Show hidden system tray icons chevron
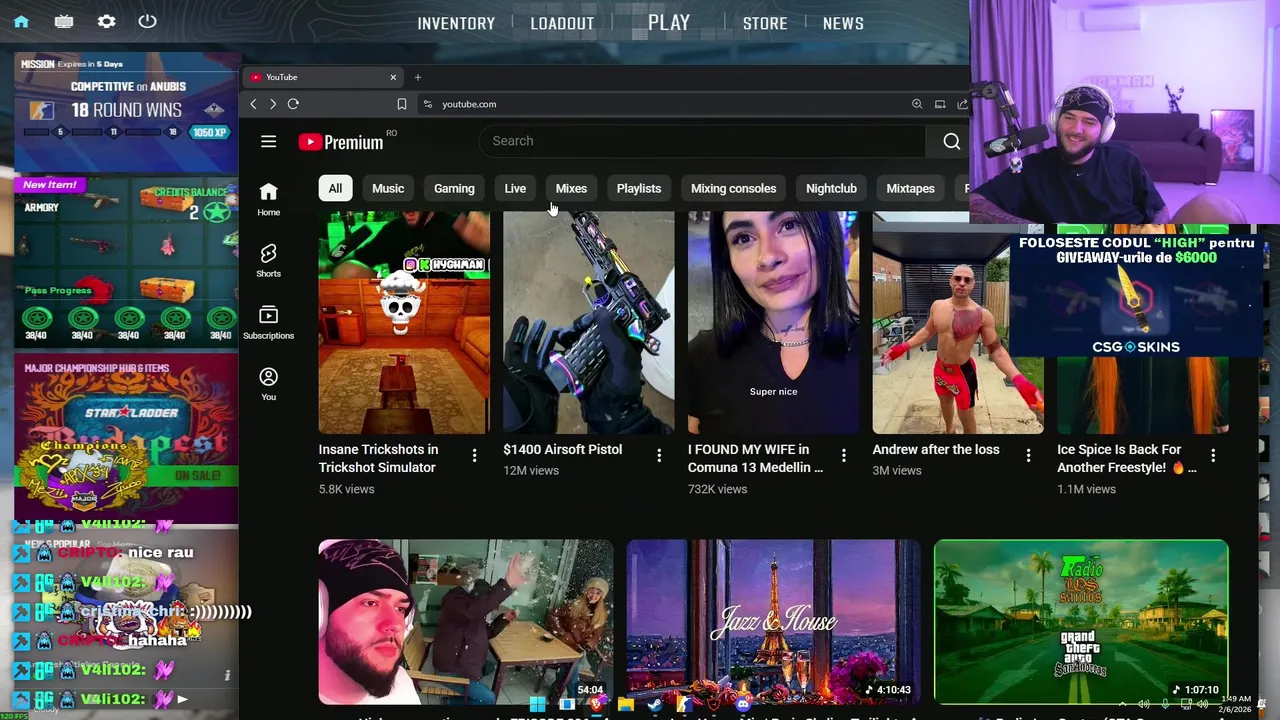The height and width of the screenshot is (720, 1280). tap(1123, 704)
